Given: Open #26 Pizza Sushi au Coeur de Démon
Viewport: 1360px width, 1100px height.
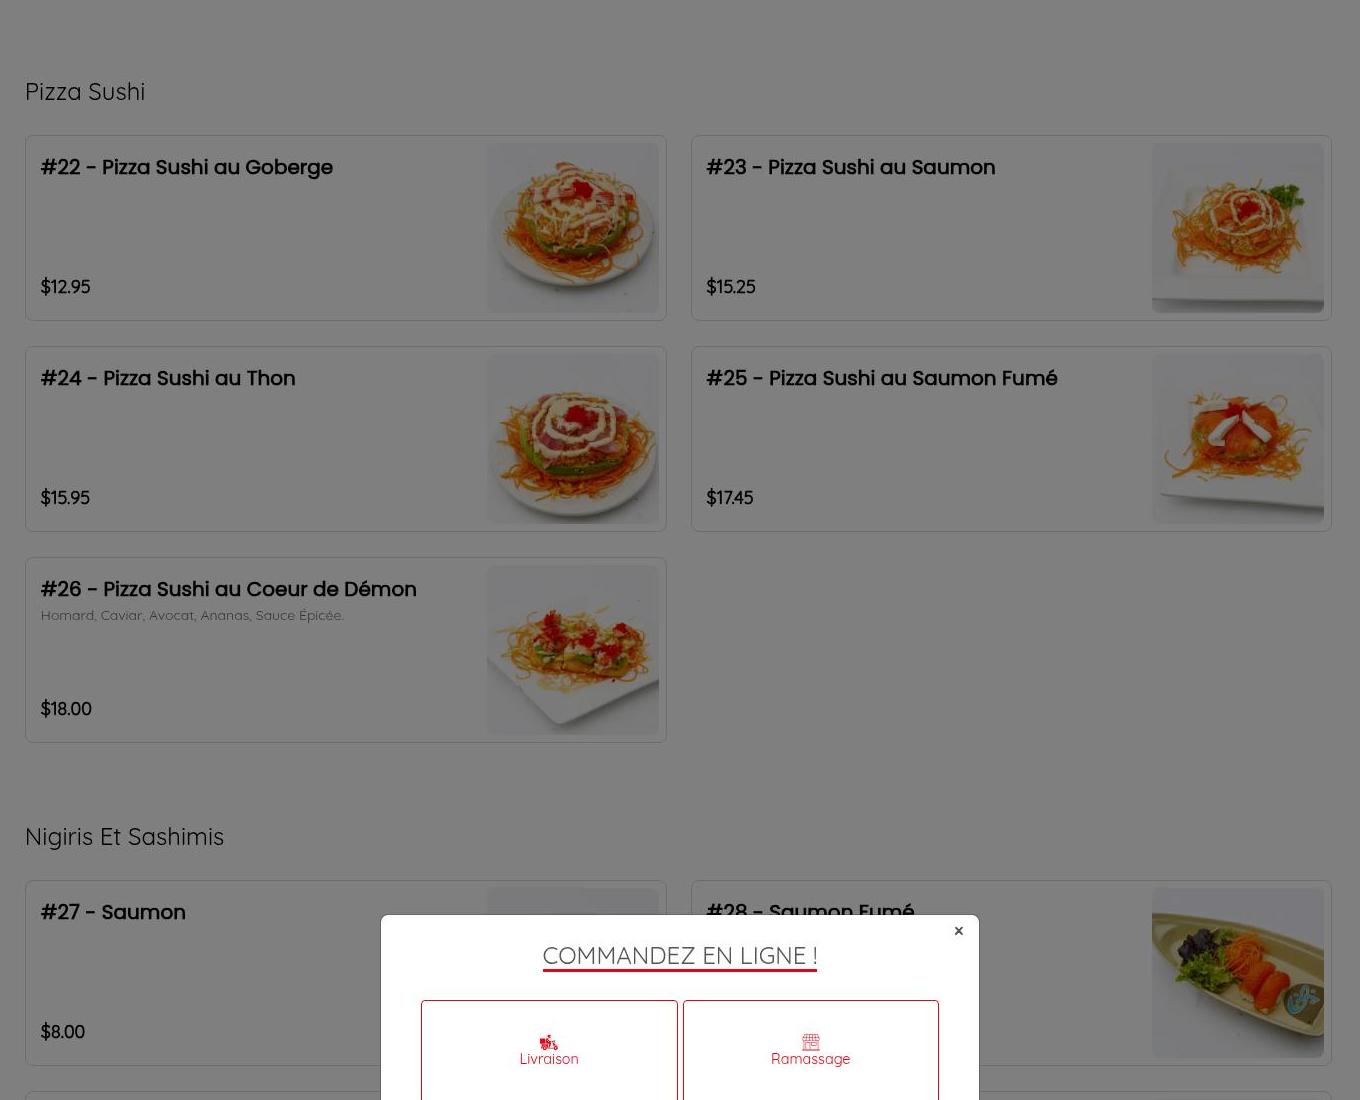Looking at the screenshot, I should [x=345, y=650].
